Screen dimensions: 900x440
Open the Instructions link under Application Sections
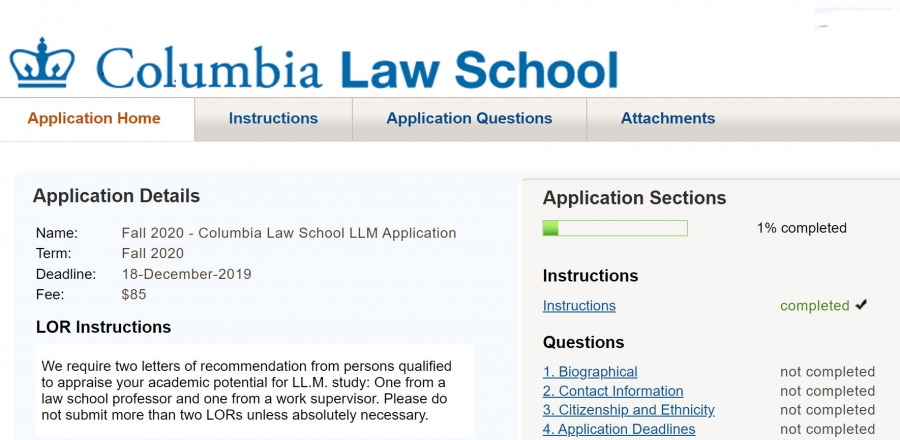coord(579,306)
